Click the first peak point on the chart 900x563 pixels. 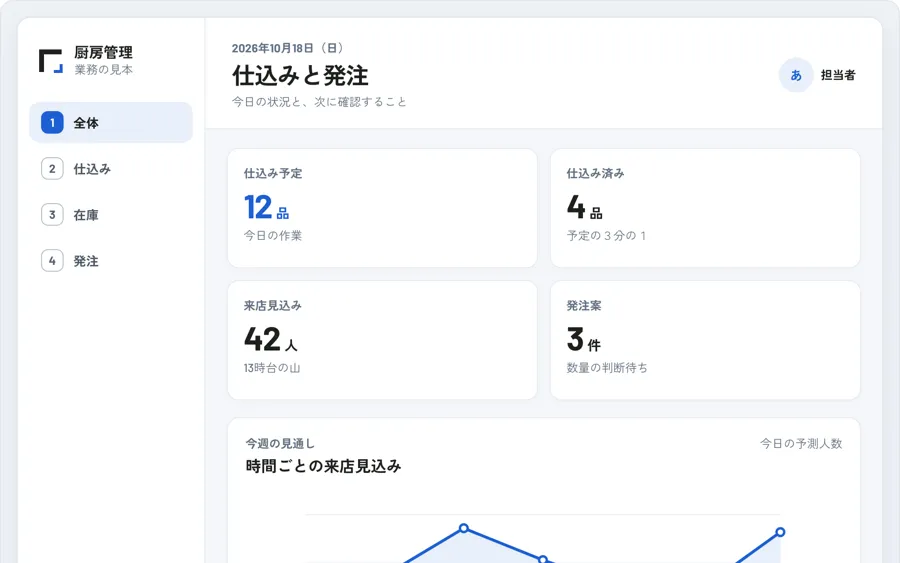(x=464, y=528)
